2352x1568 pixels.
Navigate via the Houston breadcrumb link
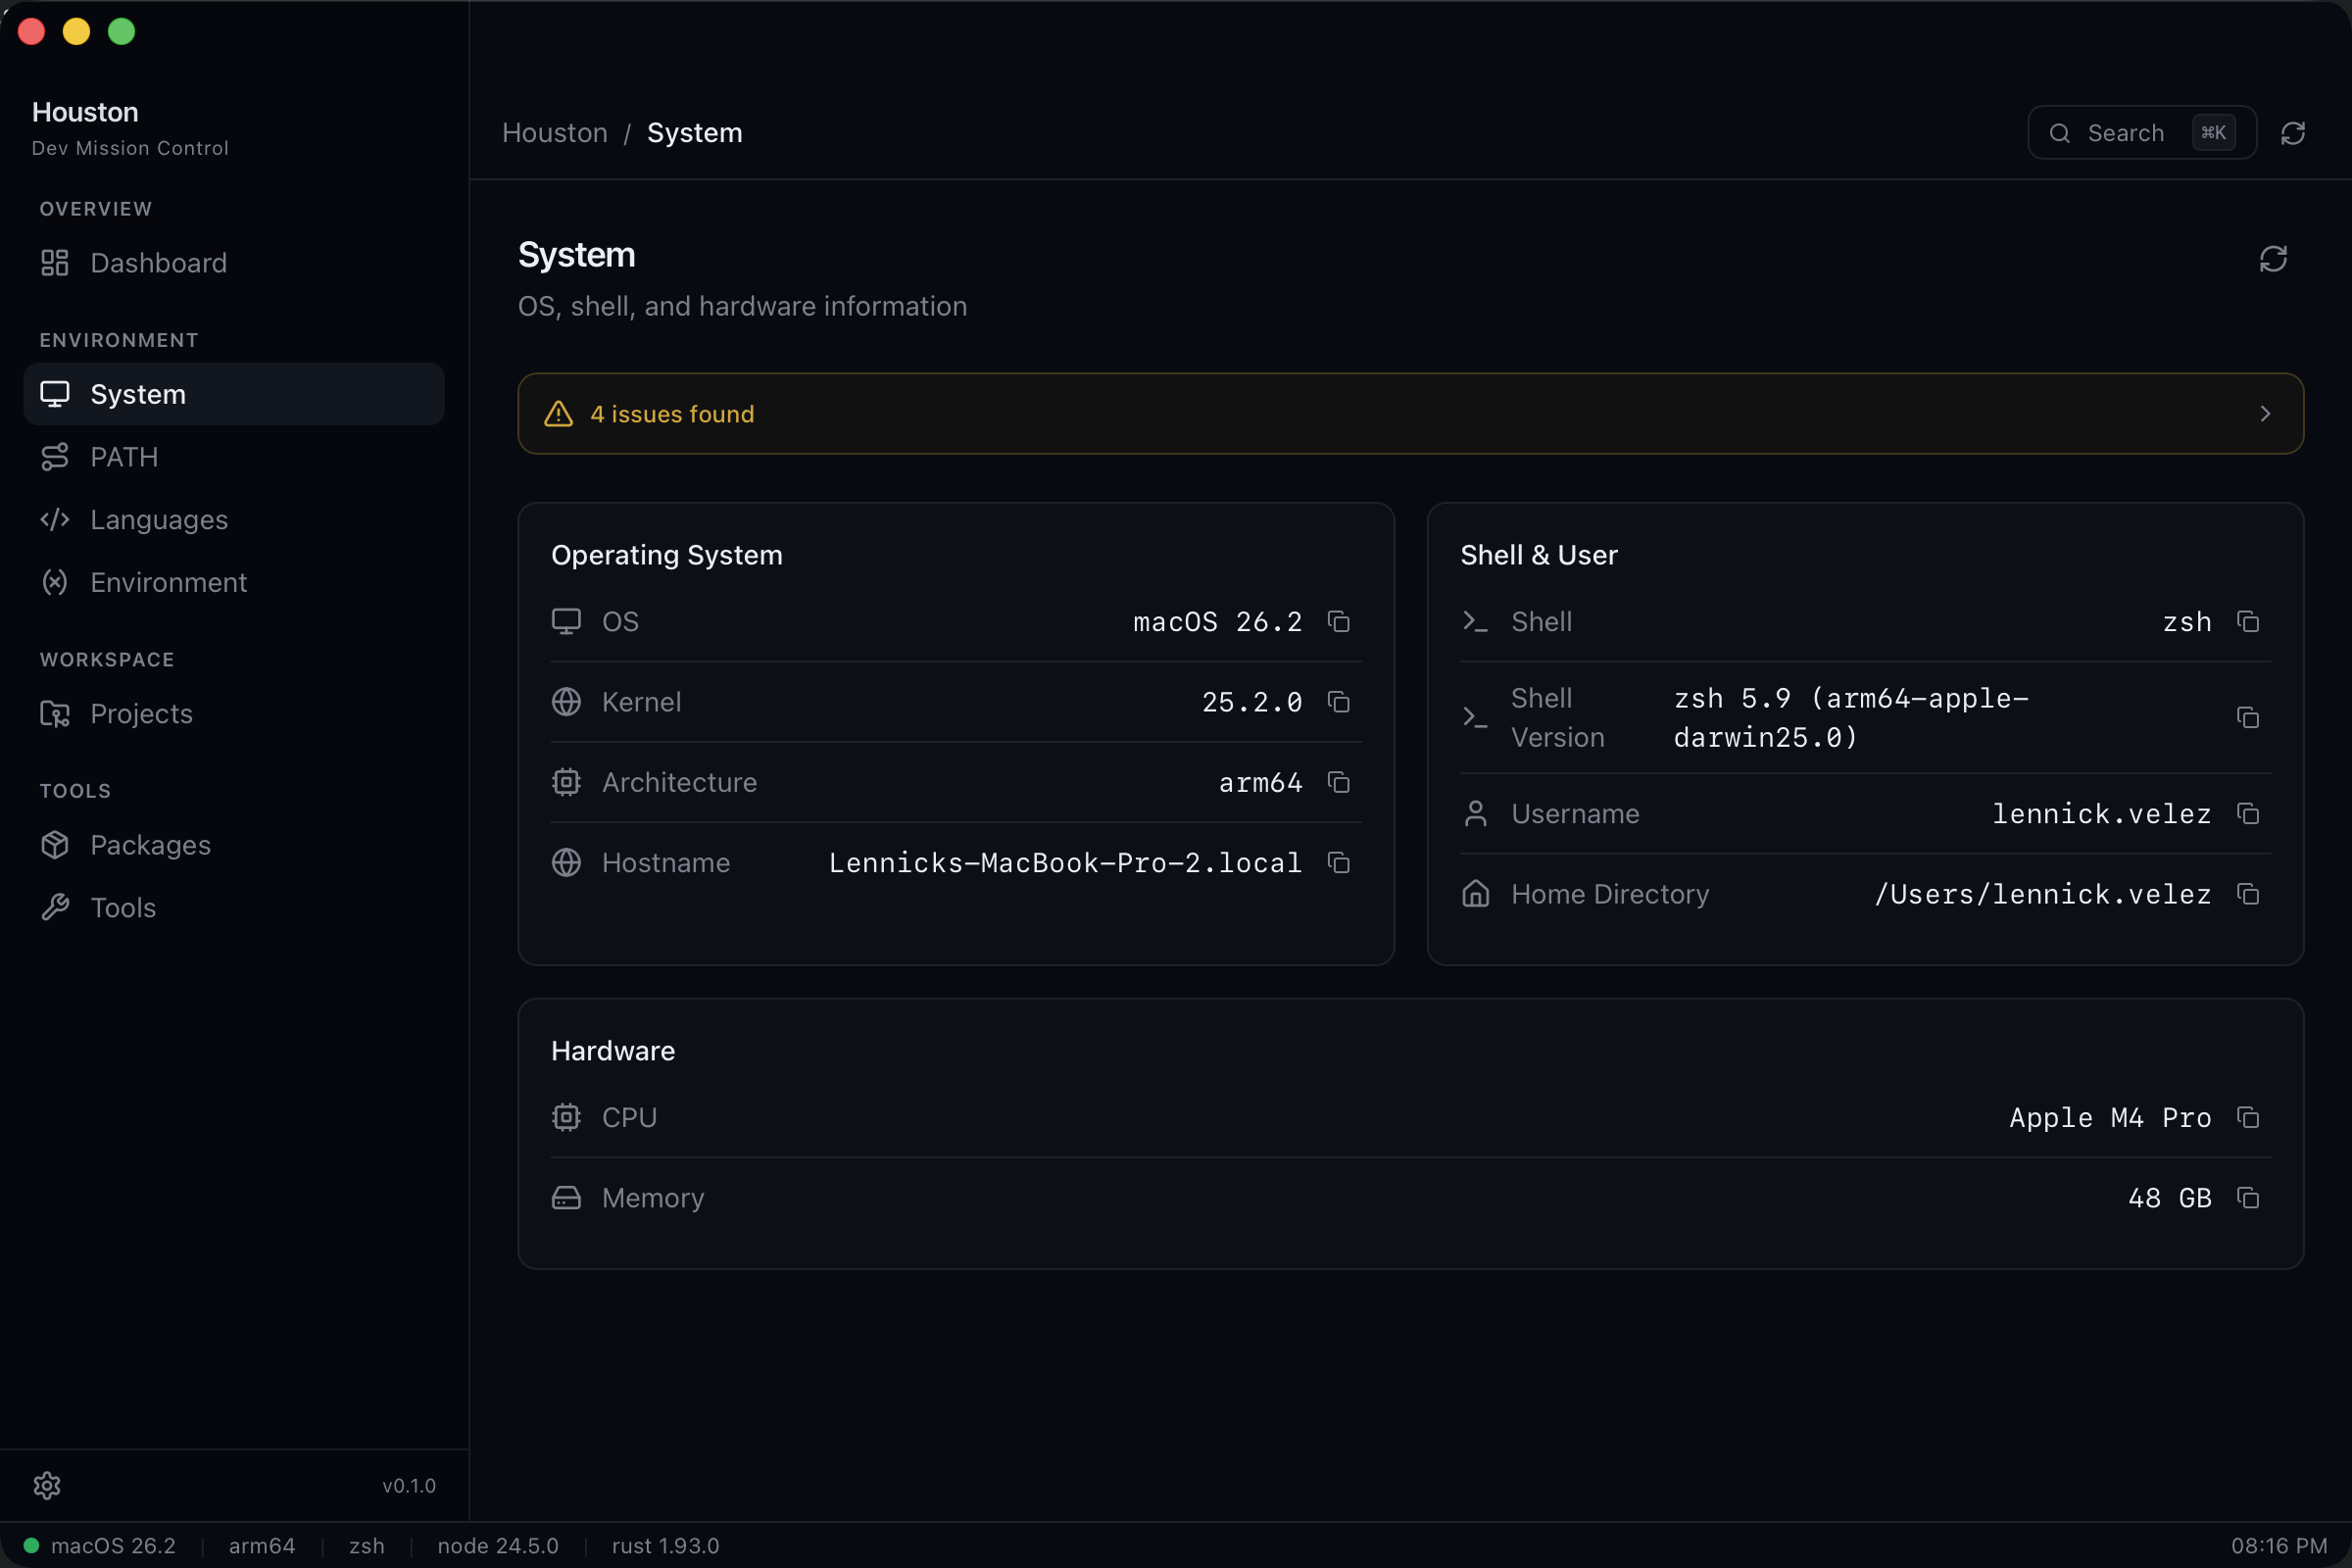[x=554, y=132]
